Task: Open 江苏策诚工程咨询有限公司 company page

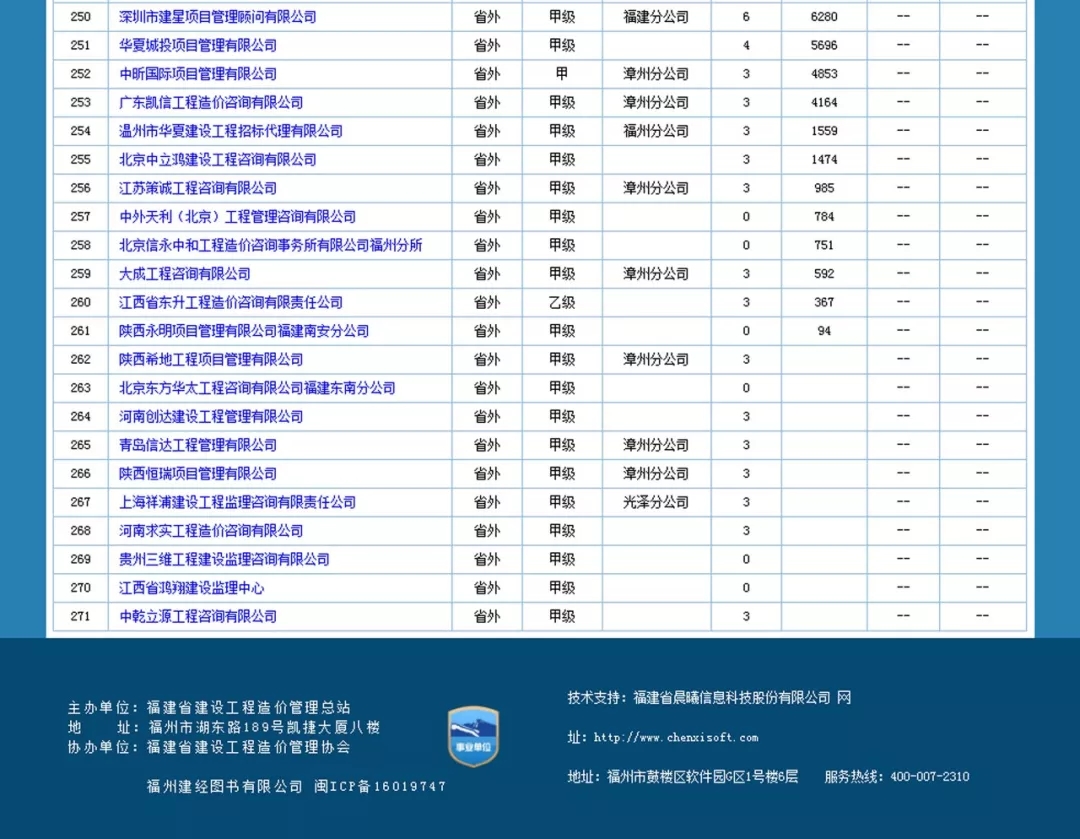Action: tap(198, 188)
